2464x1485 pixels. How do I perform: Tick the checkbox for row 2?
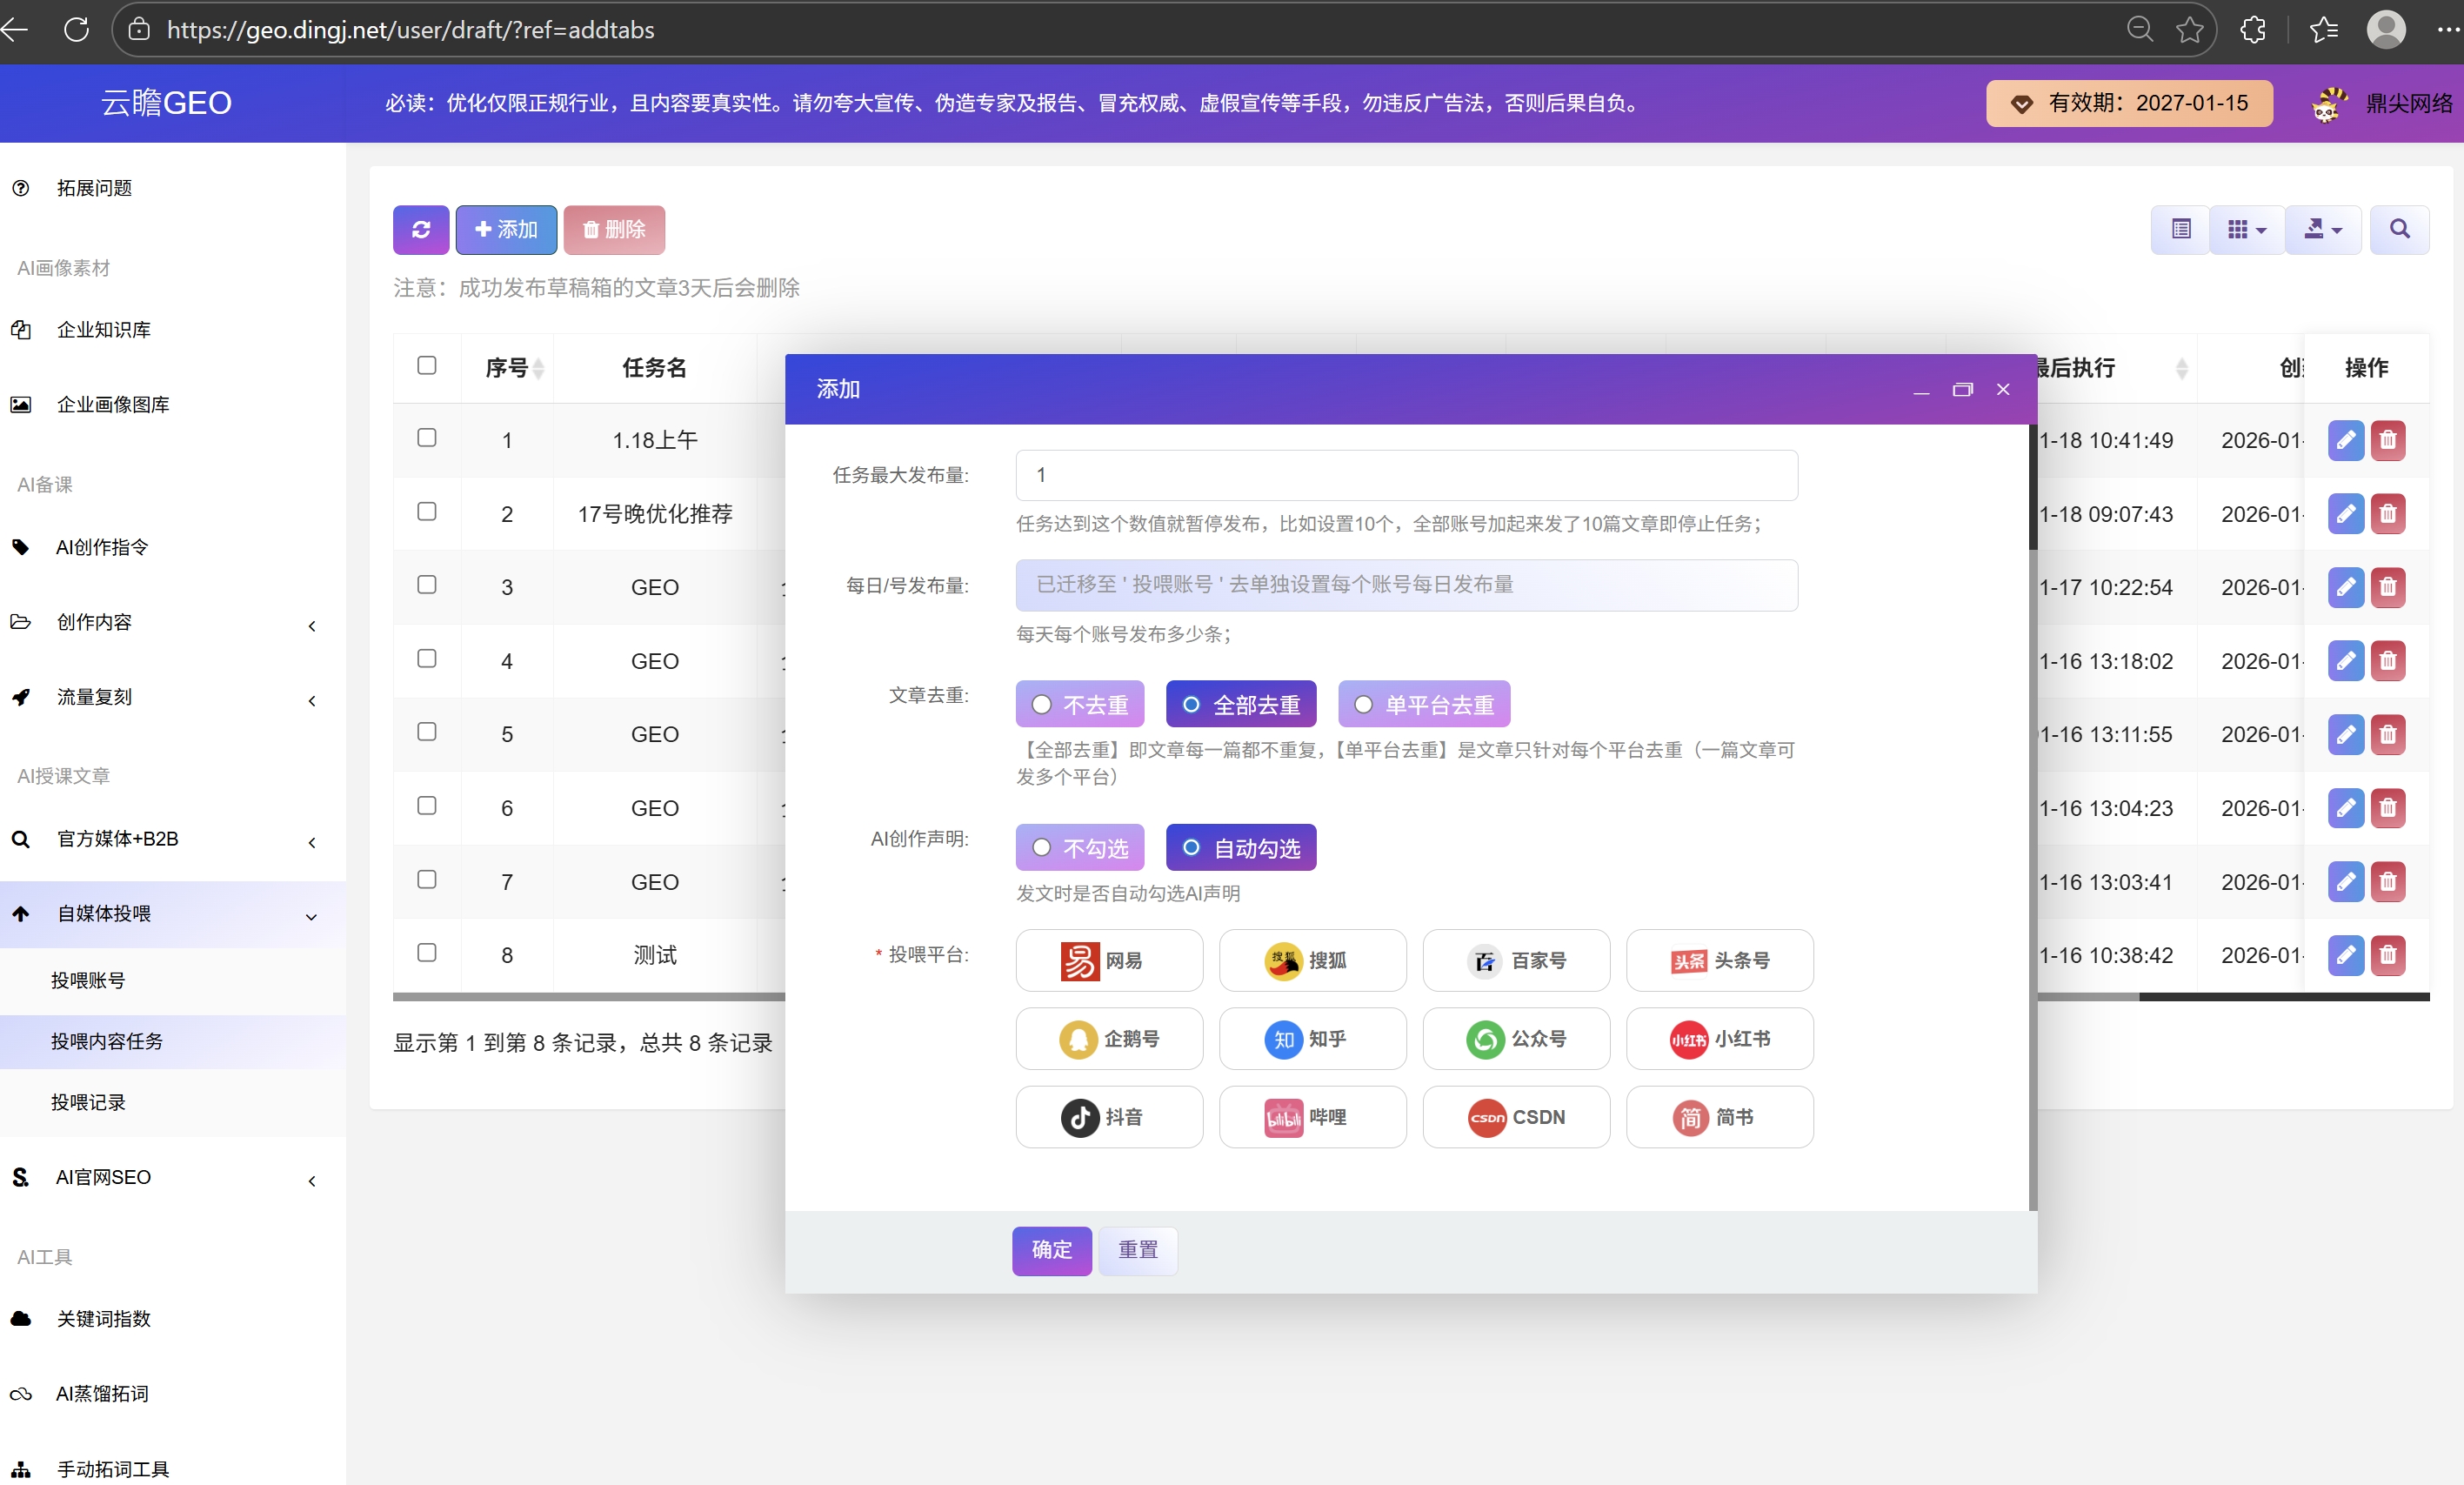pos(427,512)
